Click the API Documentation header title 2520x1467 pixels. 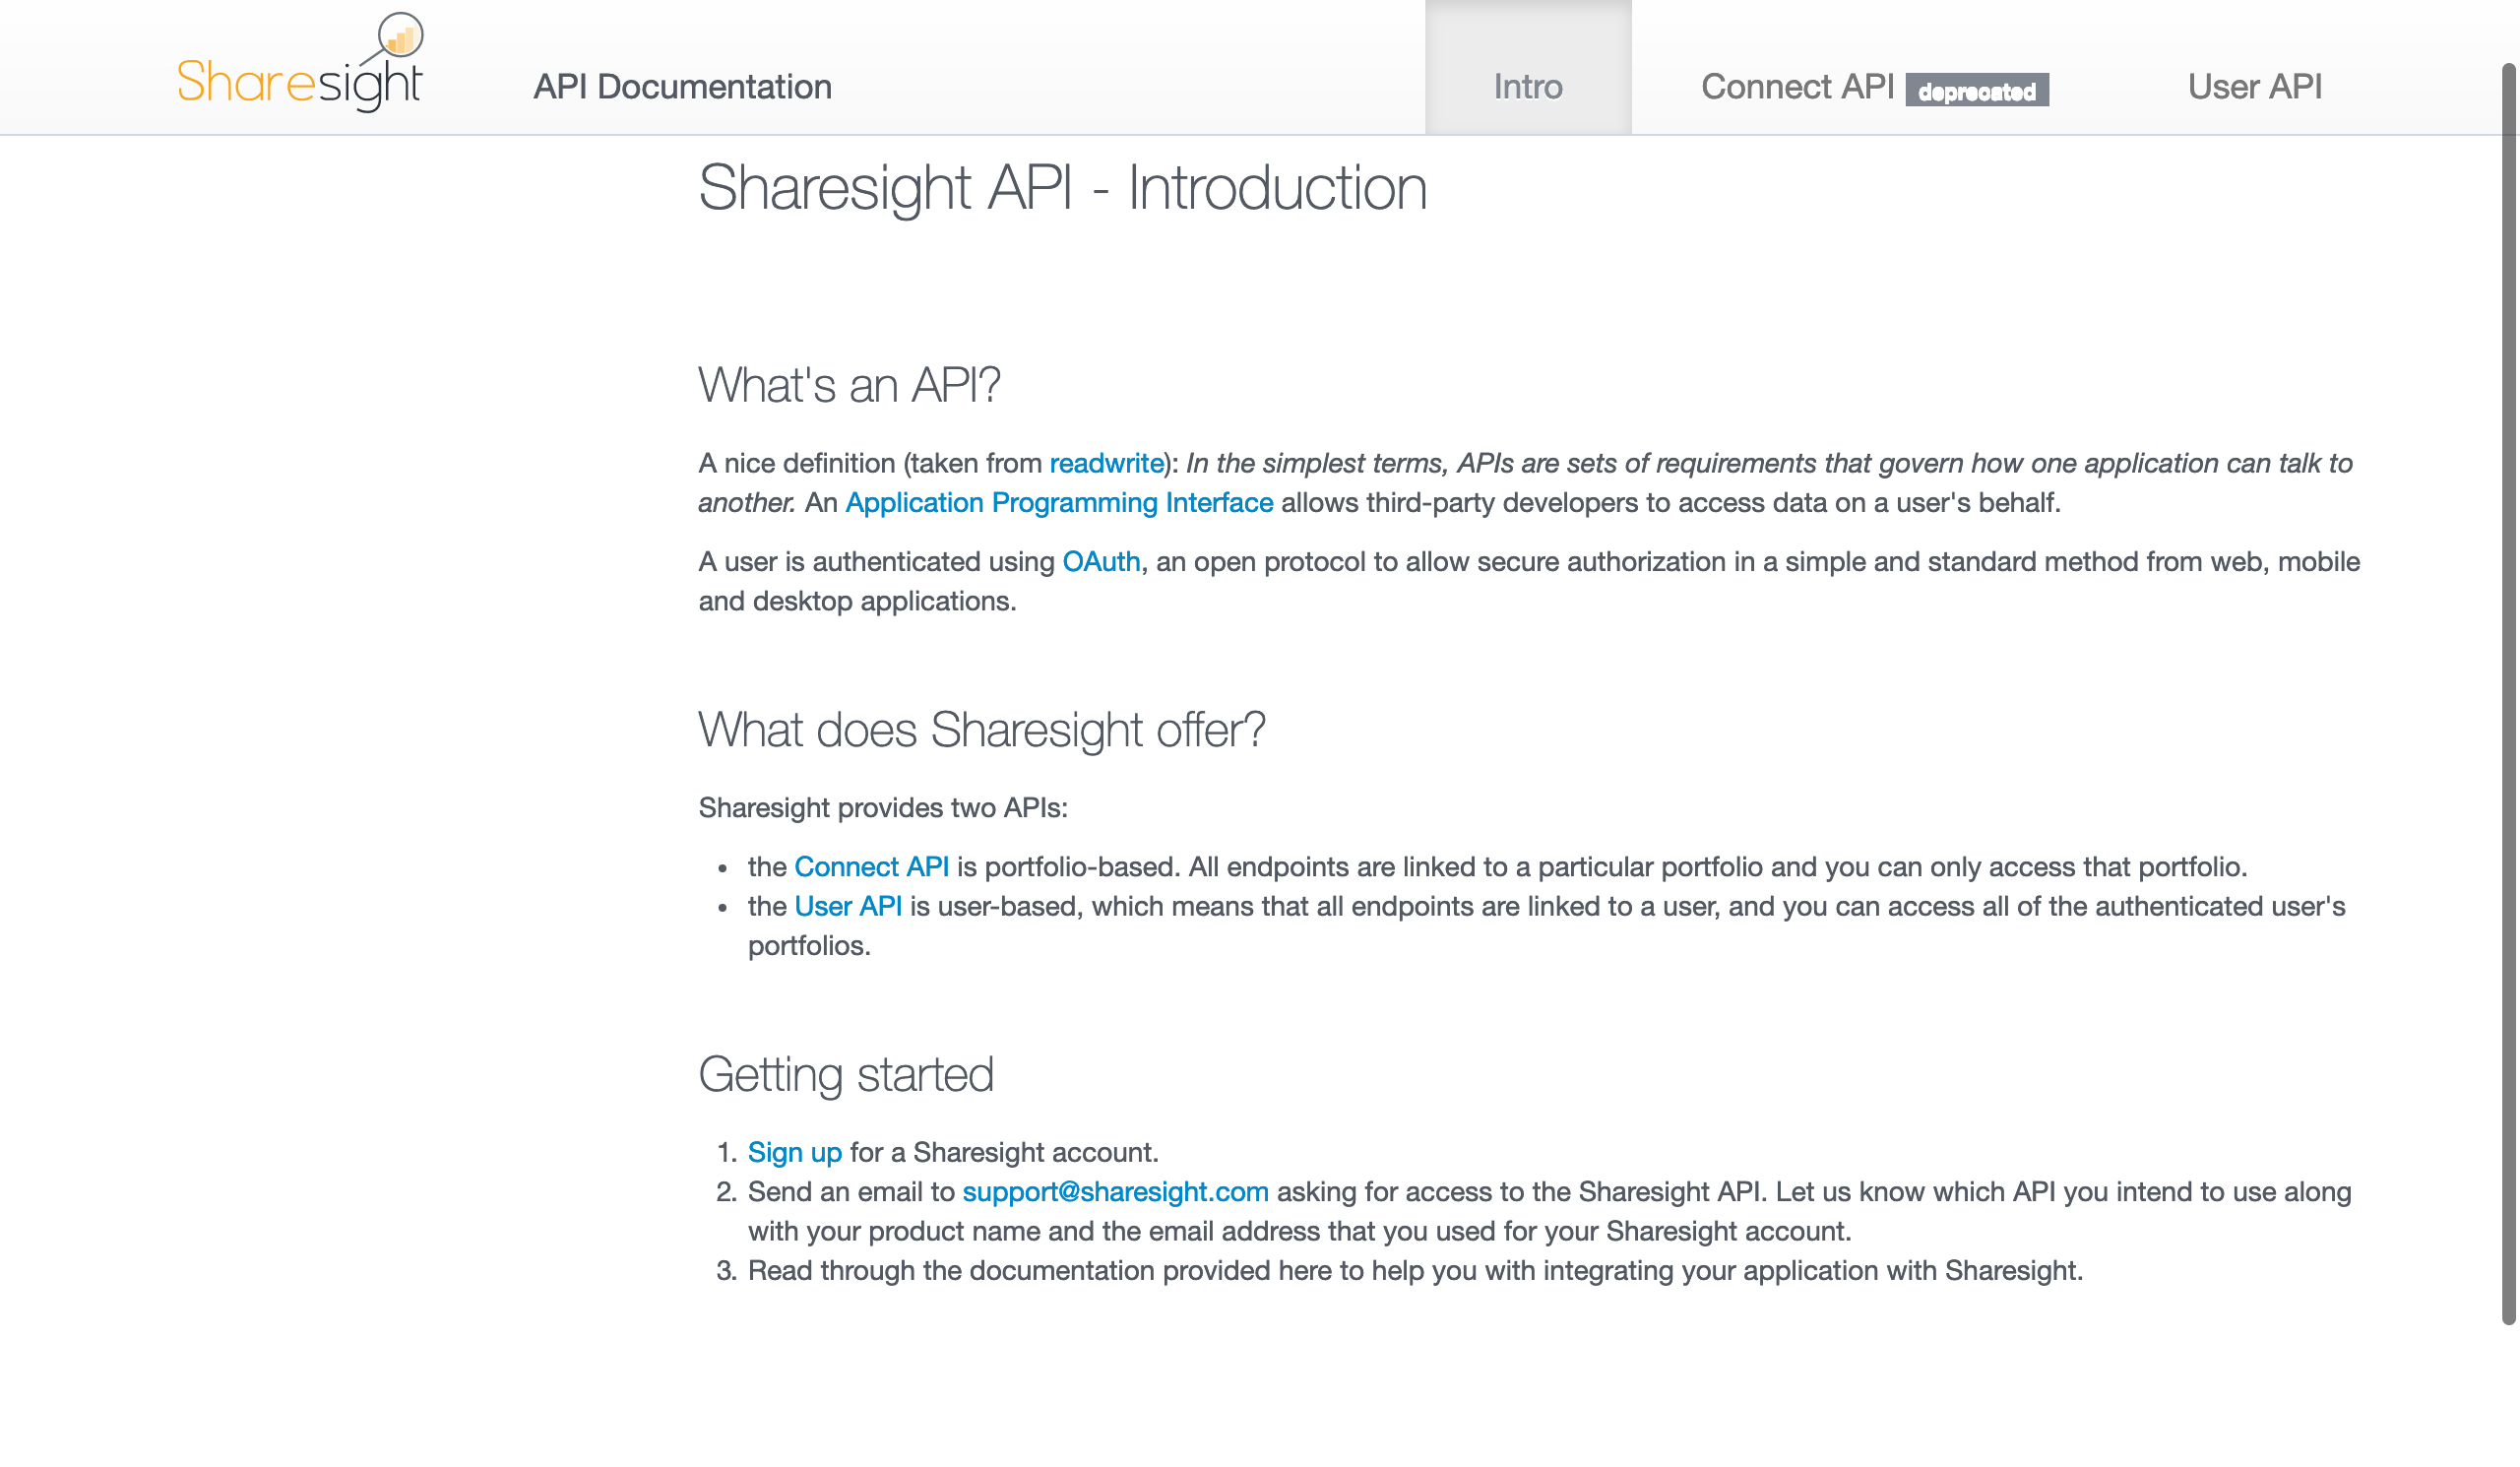click(x=682, y=87)
